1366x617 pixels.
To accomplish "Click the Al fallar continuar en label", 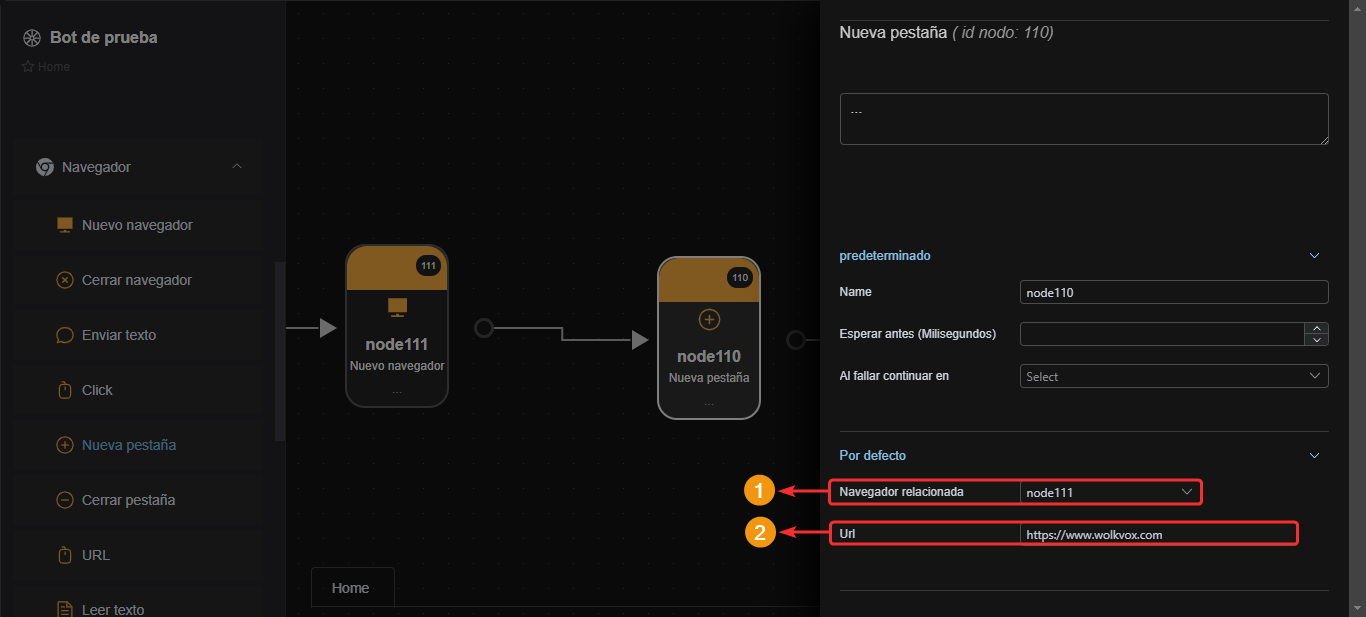I will tap(894, 376).
